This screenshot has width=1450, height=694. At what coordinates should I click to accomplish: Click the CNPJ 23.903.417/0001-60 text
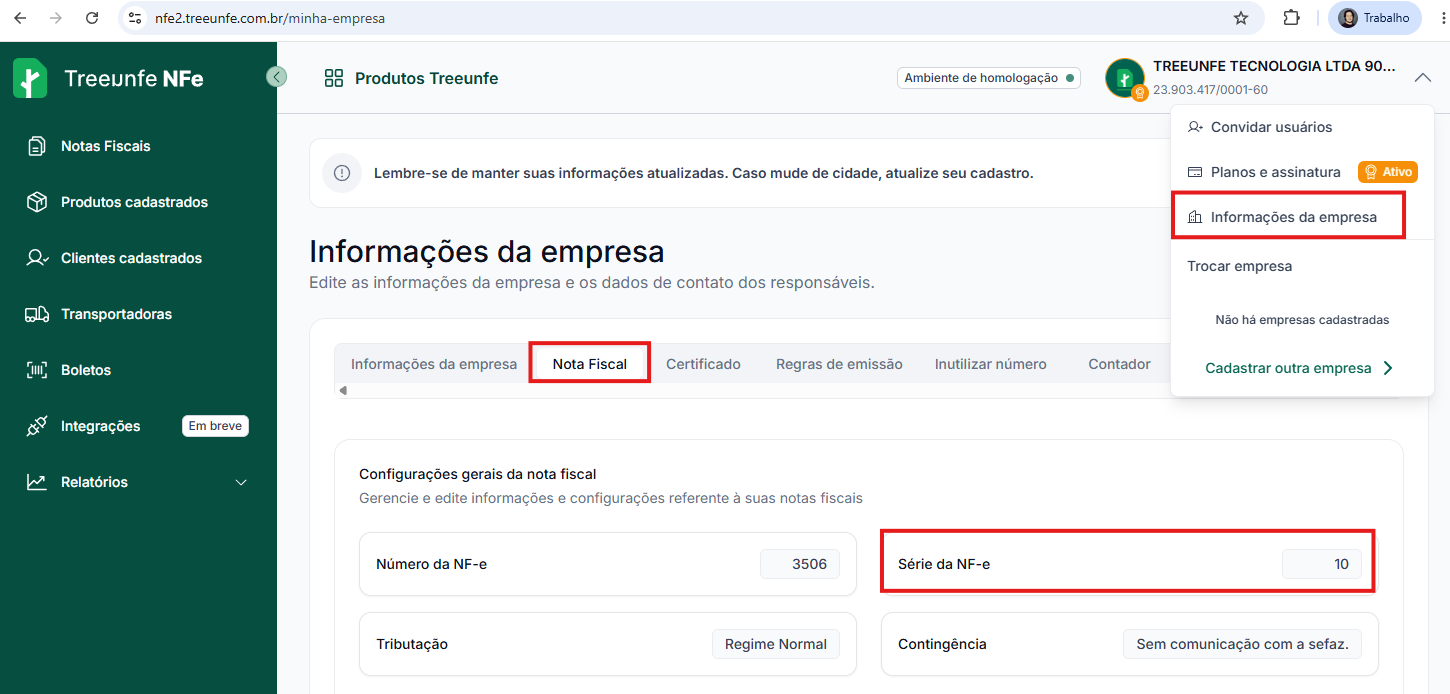coord(1210,90)
